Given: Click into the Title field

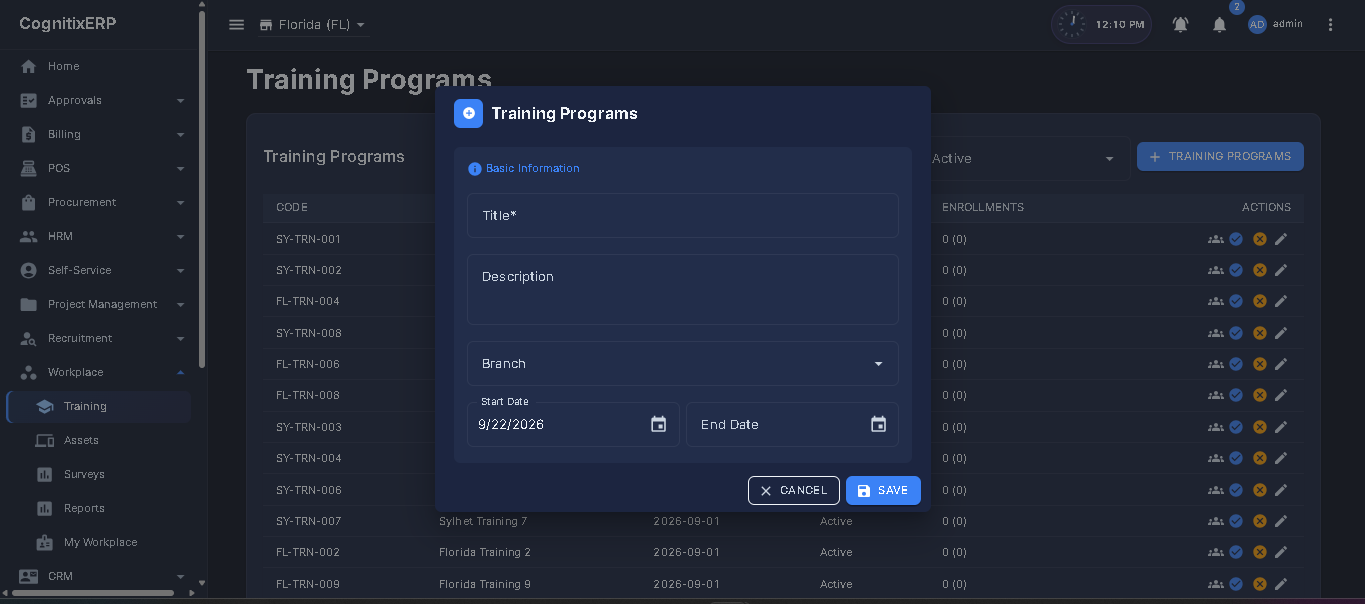Looking at the screenshot, I should [683, 215].
